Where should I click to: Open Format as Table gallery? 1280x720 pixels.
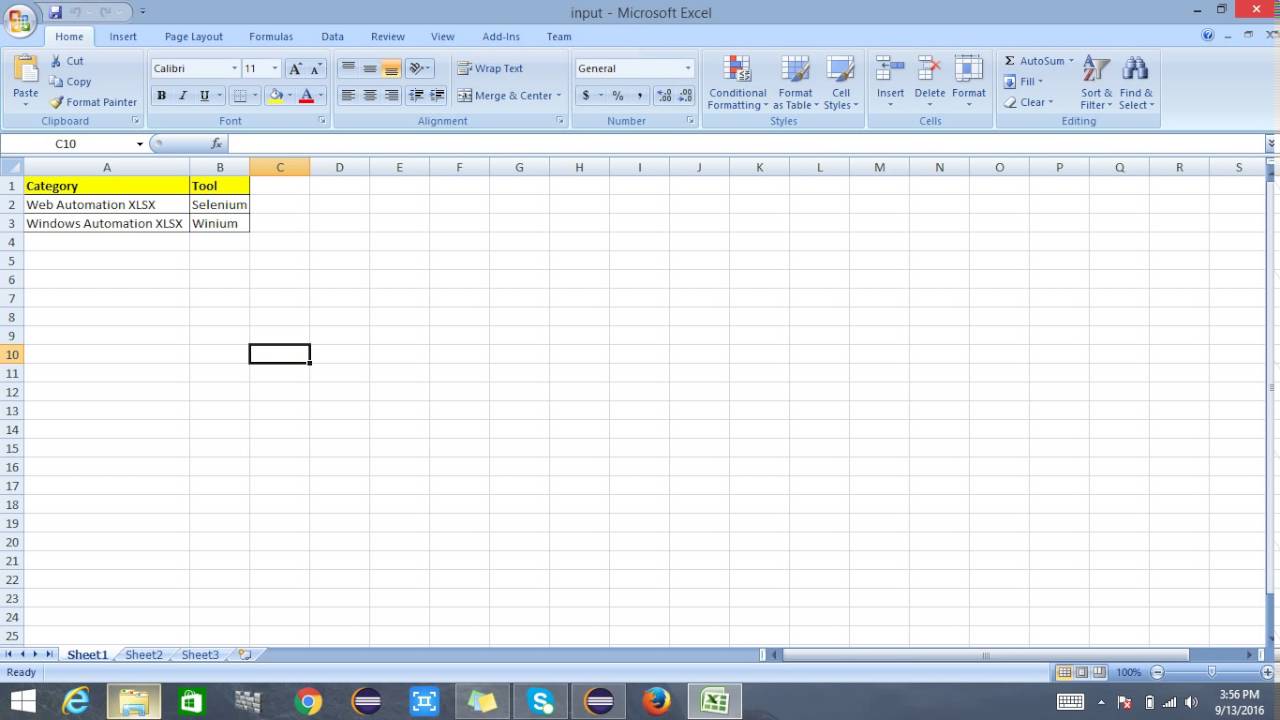pyautogui.click(x=795, y=83)
